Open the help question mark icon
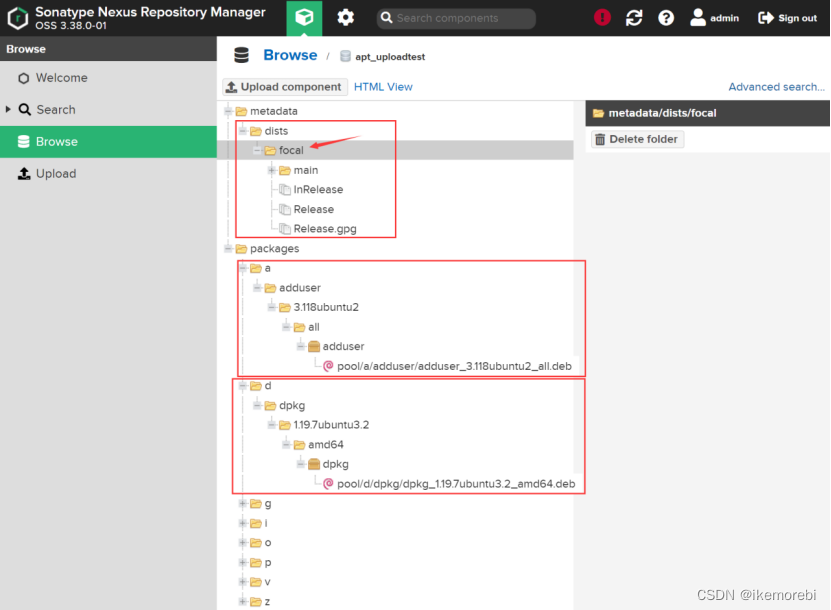The image size is (831, 610). pyautogui.click(x=666, y=18)
